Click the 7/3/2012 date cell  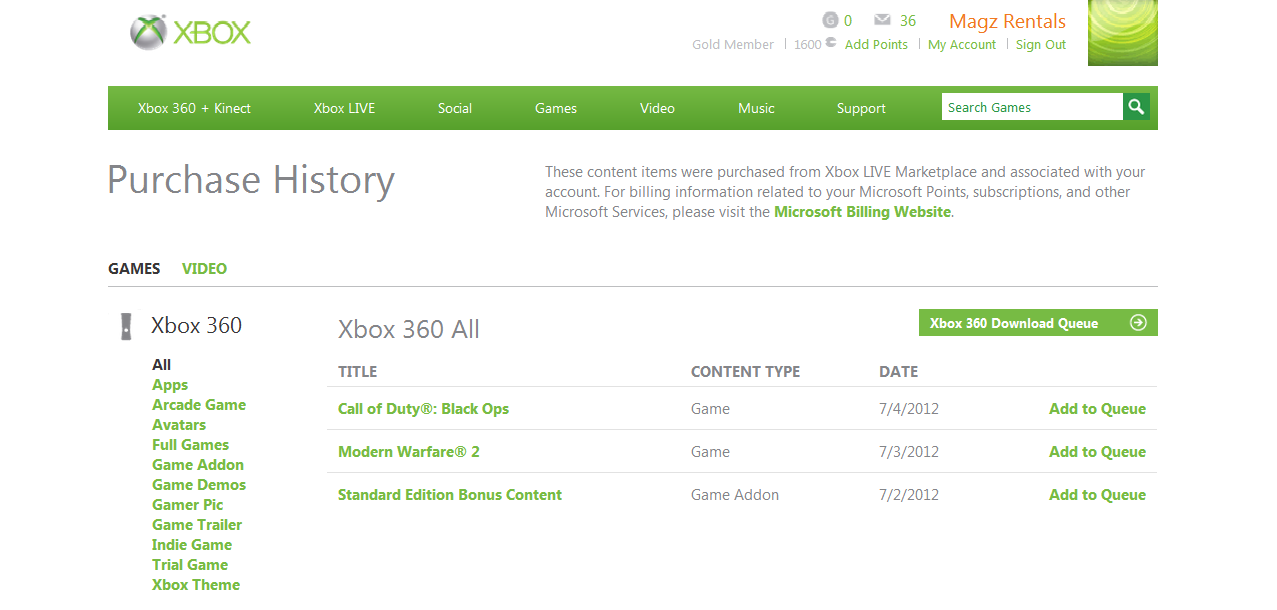[909, 451]
